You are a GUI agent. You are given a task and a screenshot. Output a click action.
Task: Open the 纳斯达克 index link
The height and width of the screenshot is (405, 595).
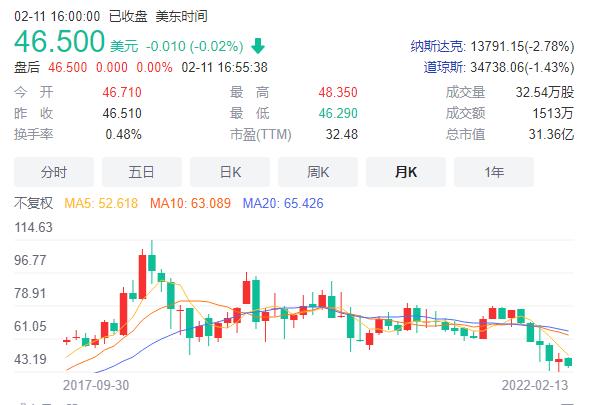coord(438,46)
